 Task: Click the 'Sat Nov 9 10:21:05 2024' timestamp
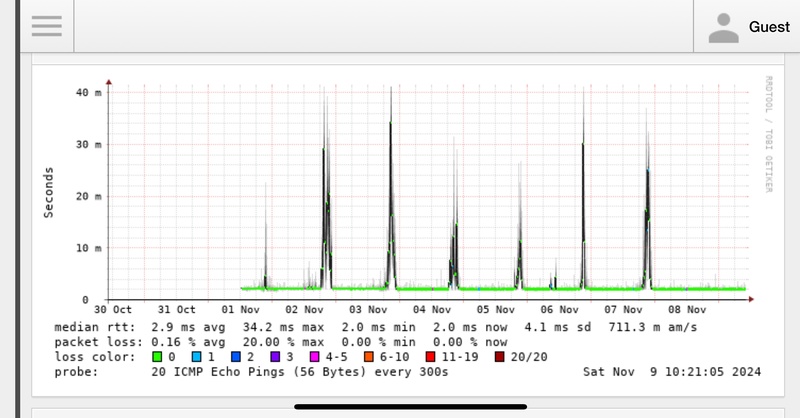coord(672,372)
